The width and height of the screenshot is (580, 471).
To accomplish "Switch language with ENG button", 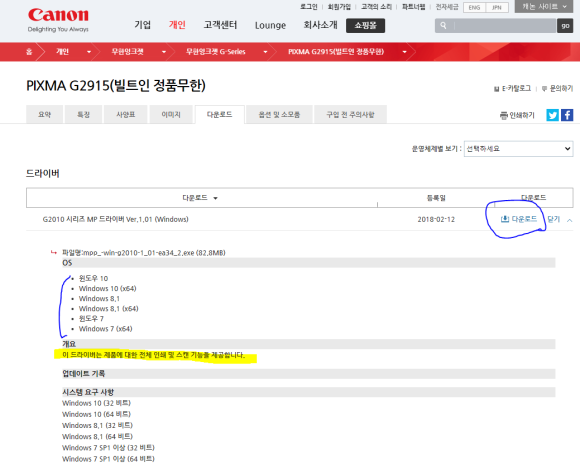I will tap(474, 7).
